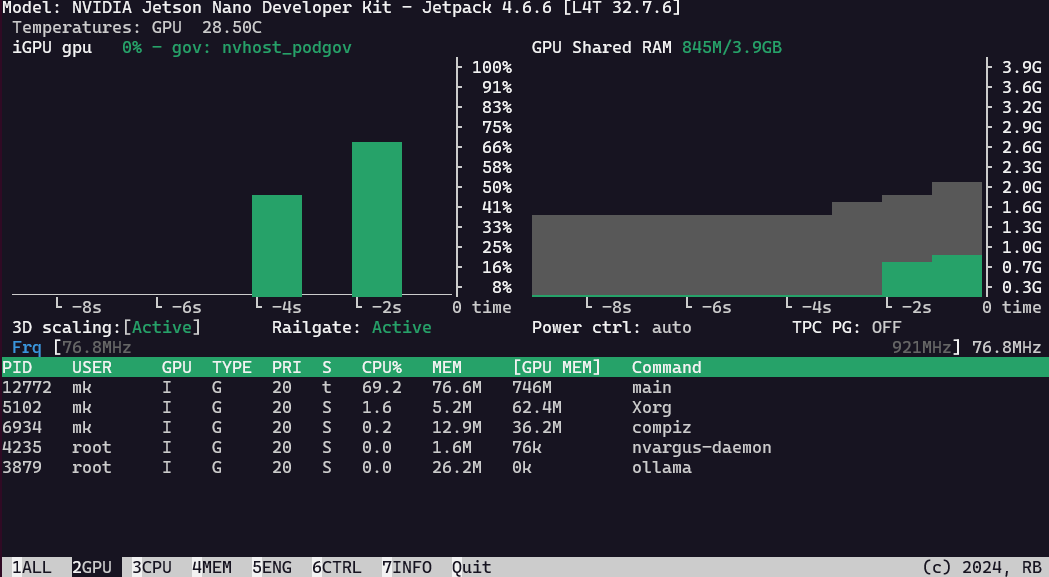Viewport: 1049px width, 577px height.
Task: Click the MEM column header
Action: (x=446, y=367)
